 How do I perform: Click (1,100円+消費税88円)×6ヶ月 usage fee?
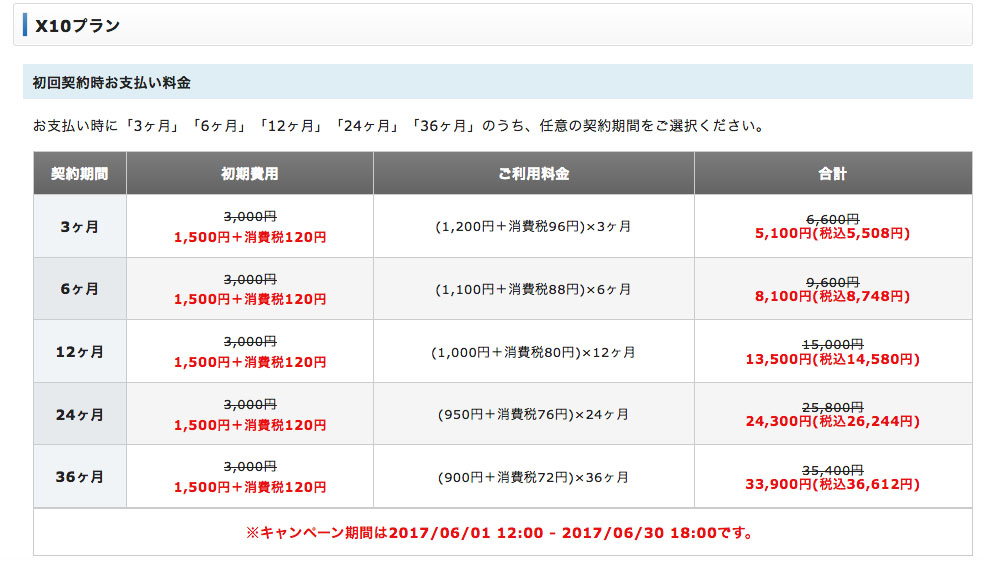click(x=533, y=289)
